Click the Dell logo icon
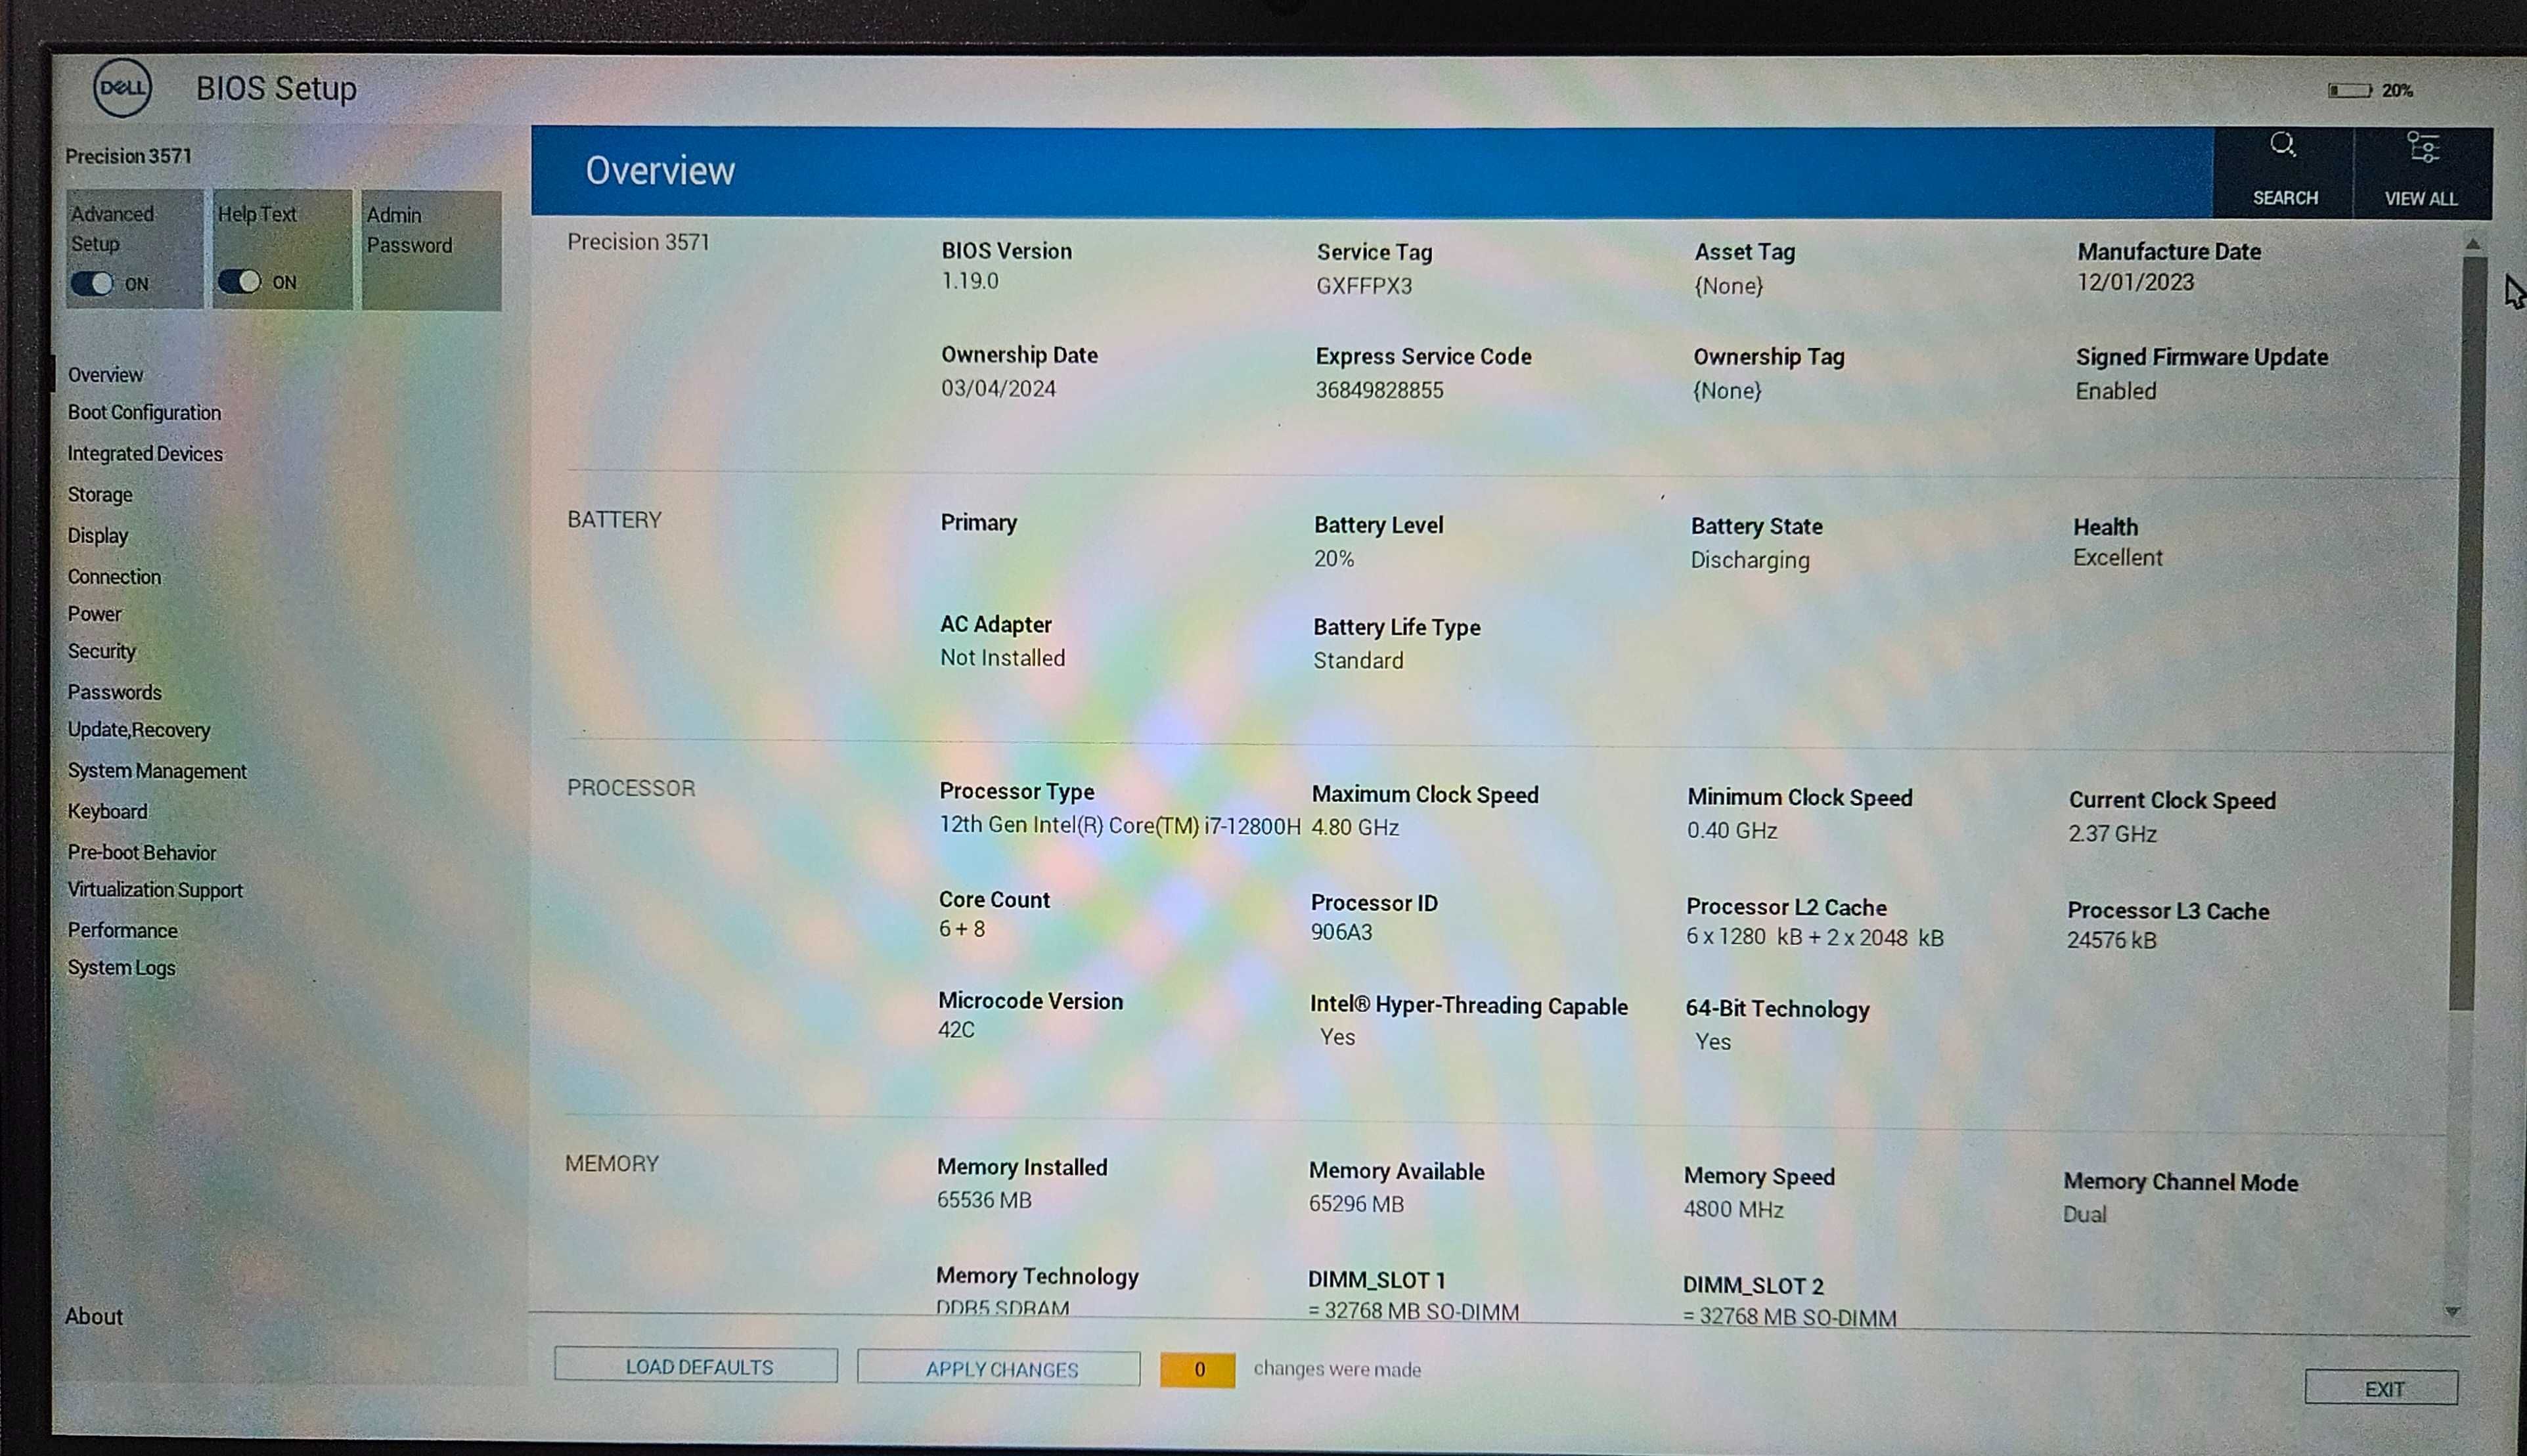The image size is (2527, 1456). point(122,88)
